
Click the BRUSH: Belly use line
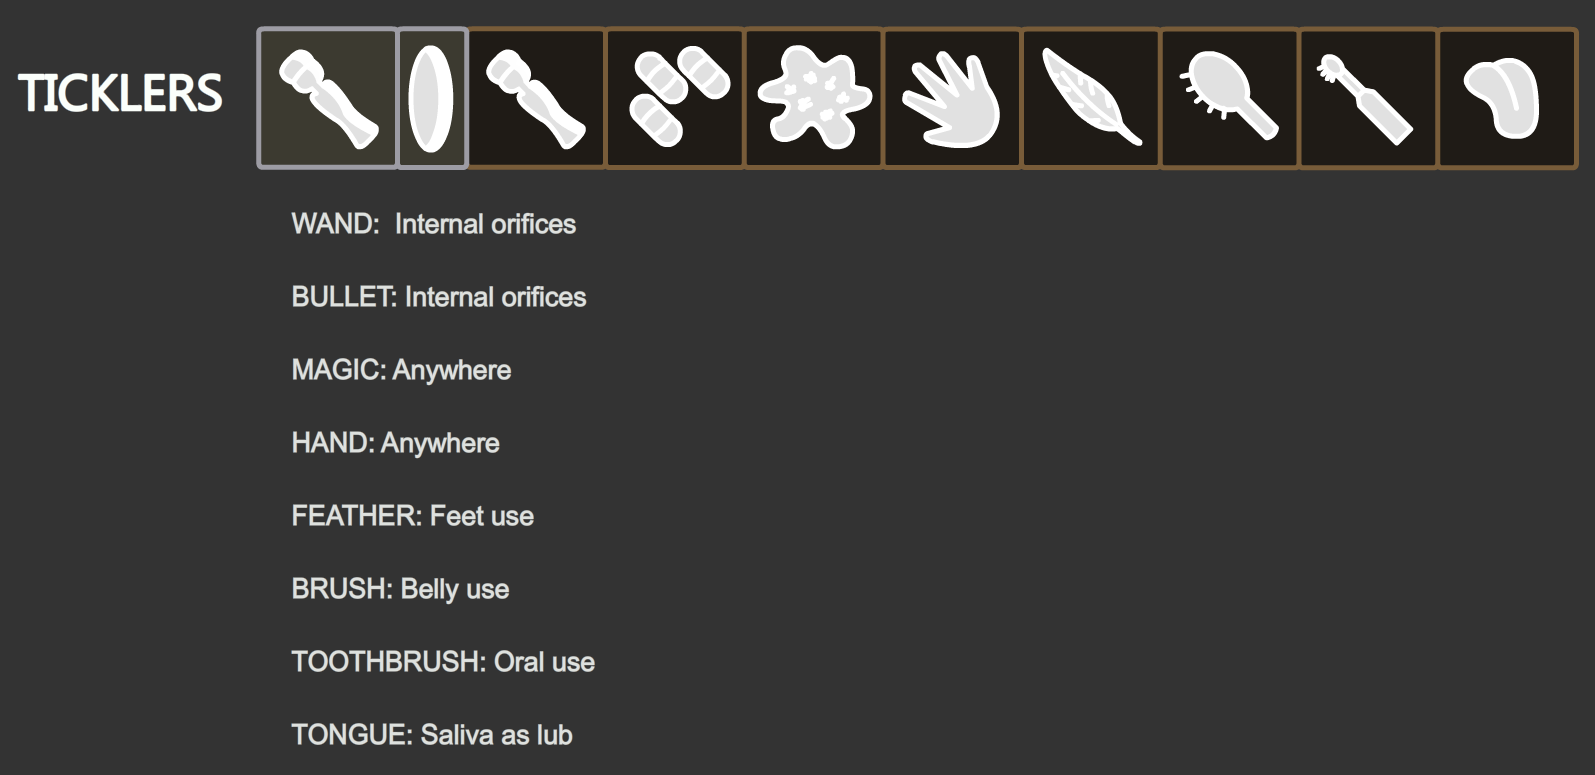(x=400, y=589)
